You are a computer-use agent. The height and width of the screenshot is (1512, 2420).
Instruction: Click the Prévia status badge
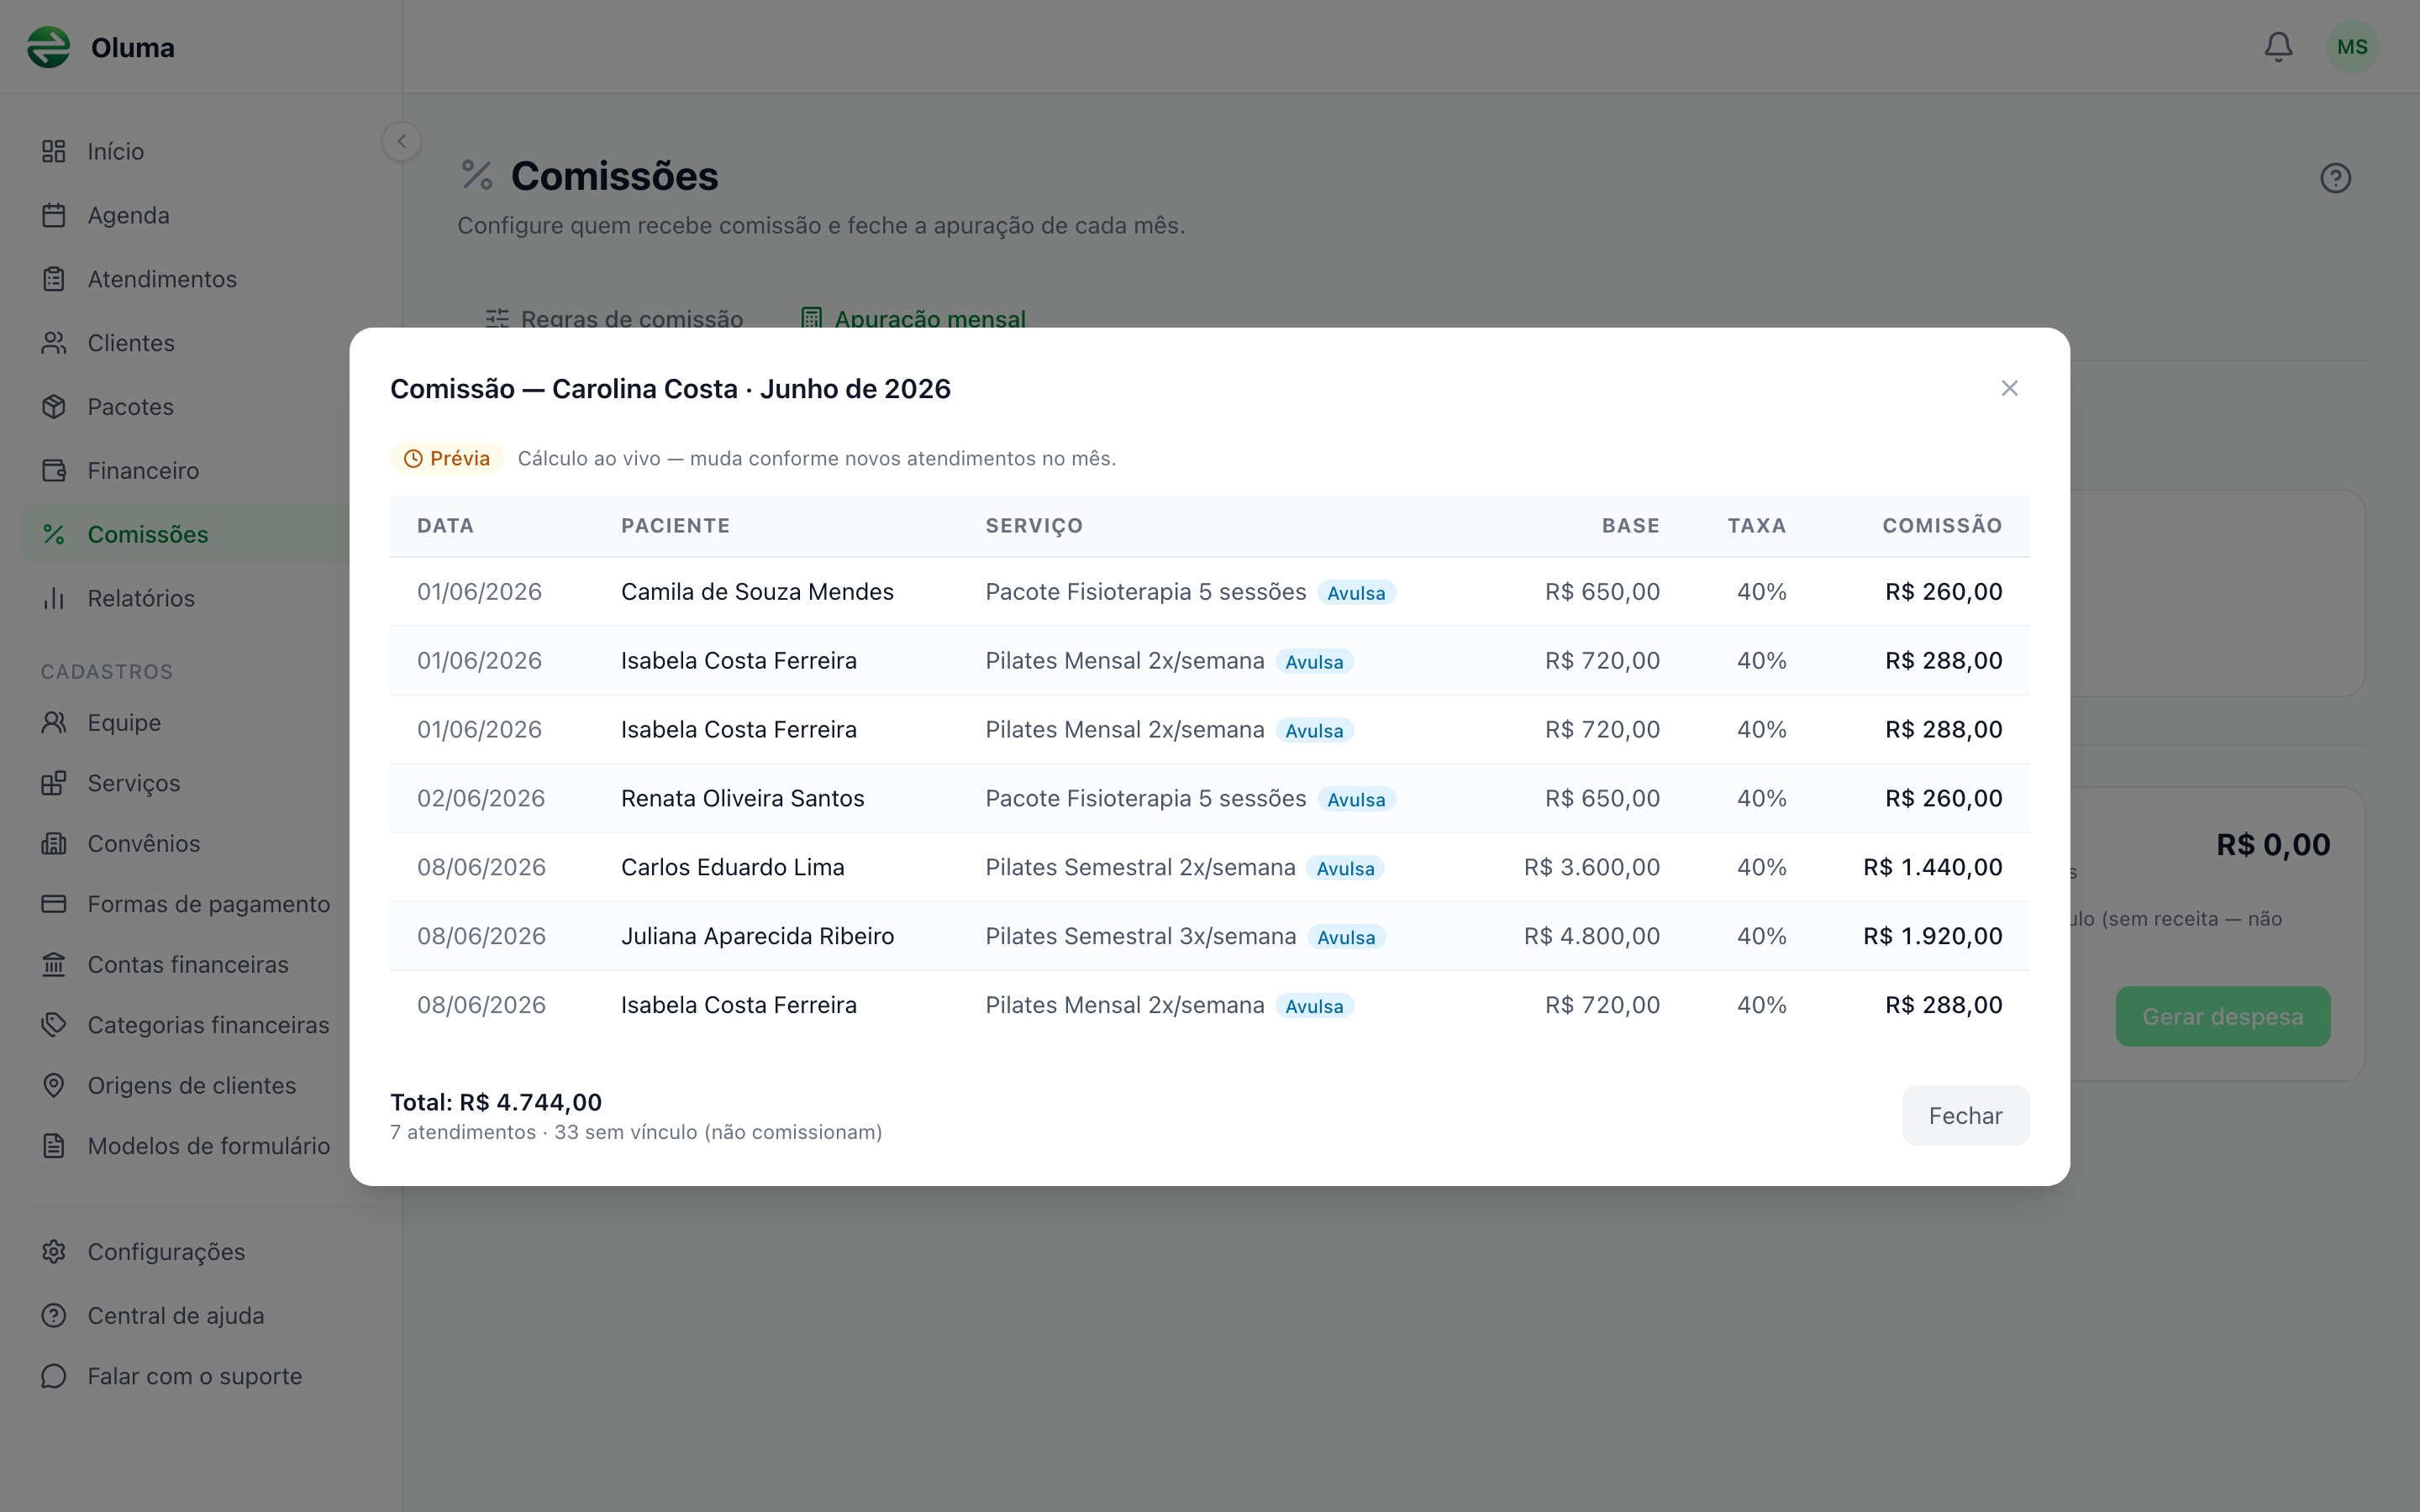tap(446, 459)
